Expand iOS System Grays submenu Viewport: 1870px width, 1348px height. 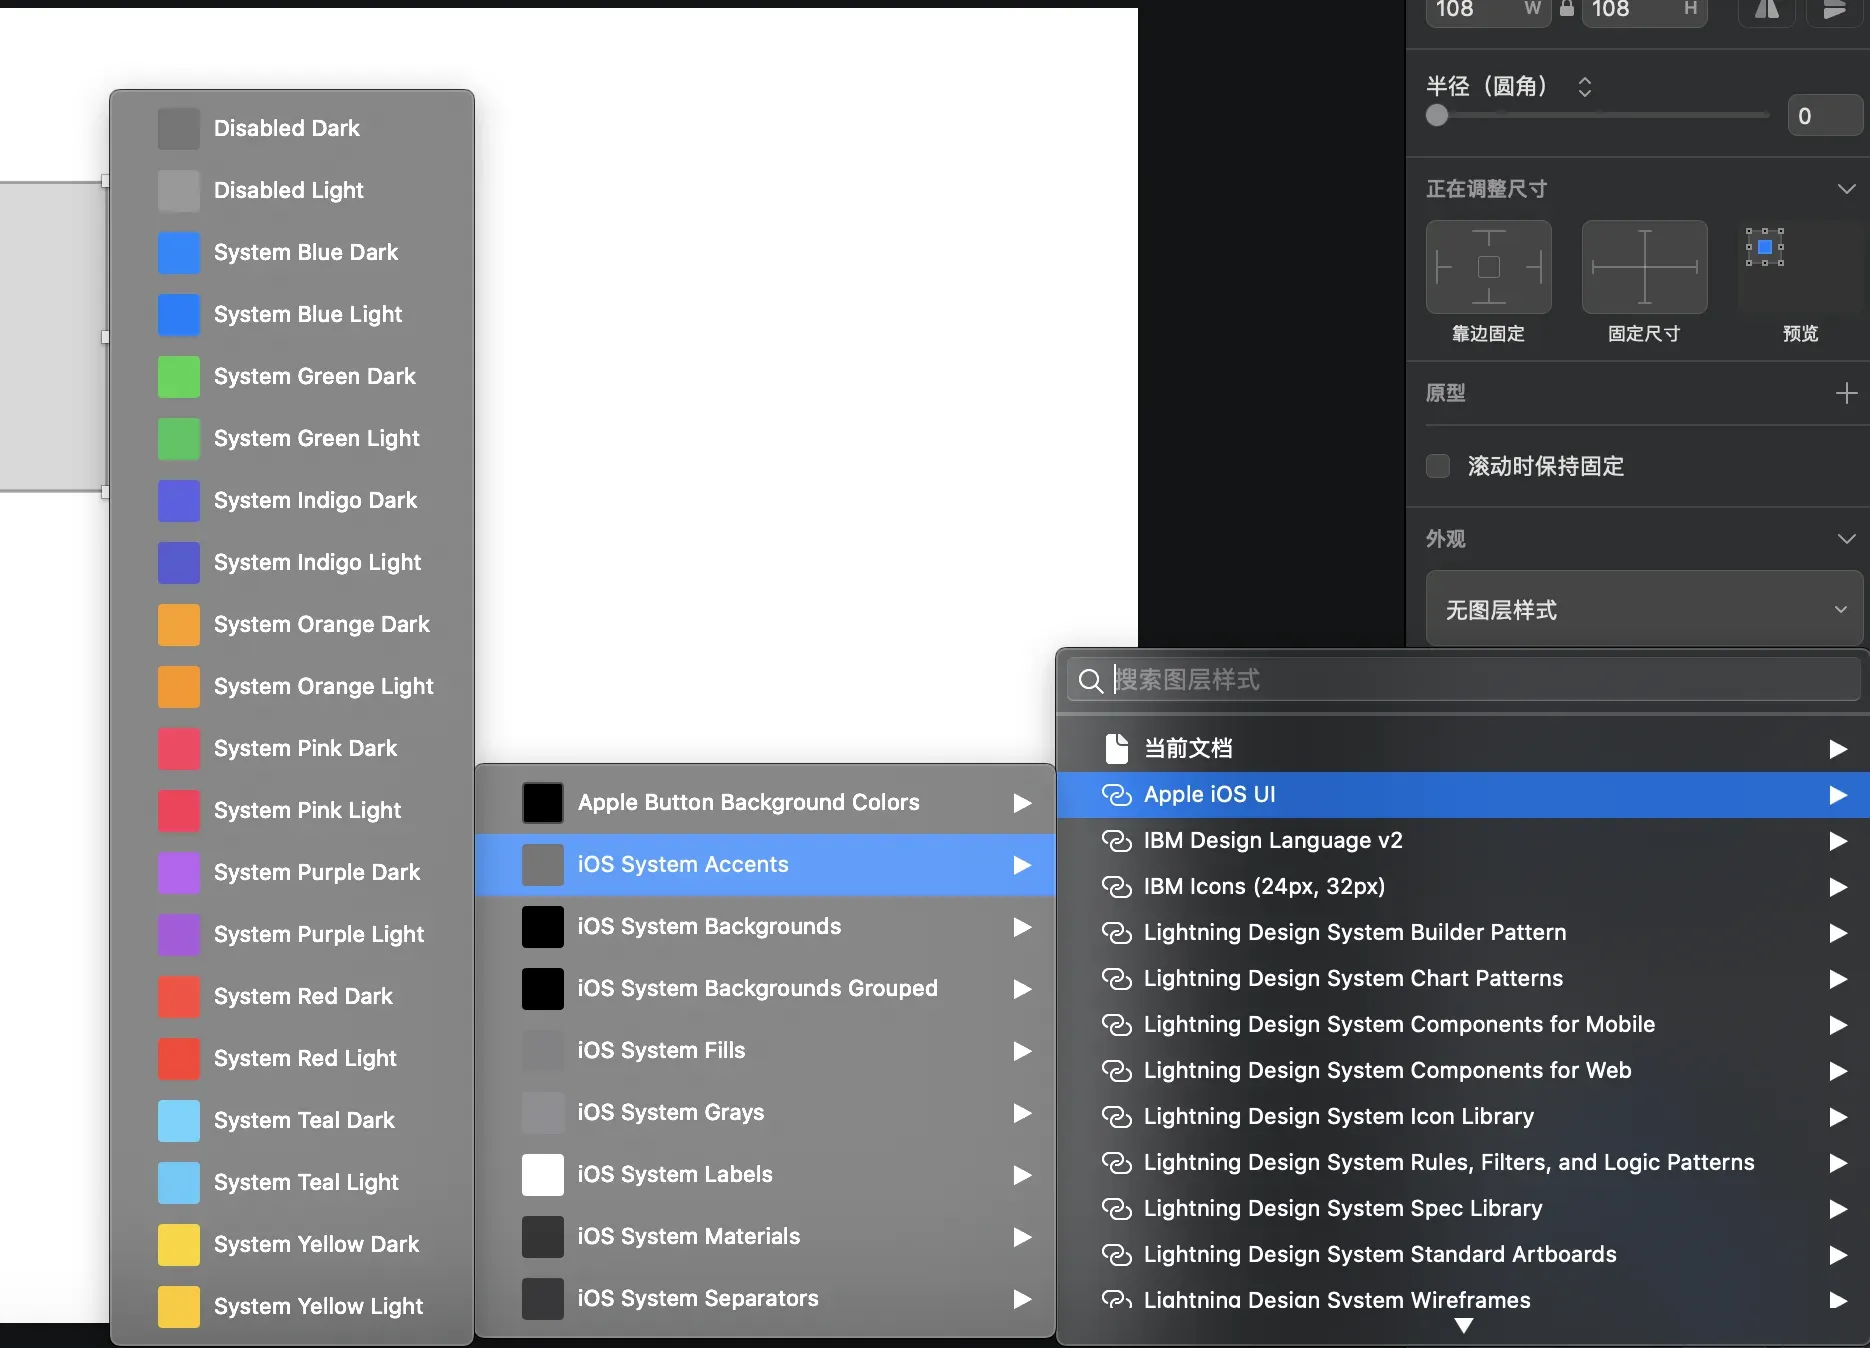pos(765,1112)
